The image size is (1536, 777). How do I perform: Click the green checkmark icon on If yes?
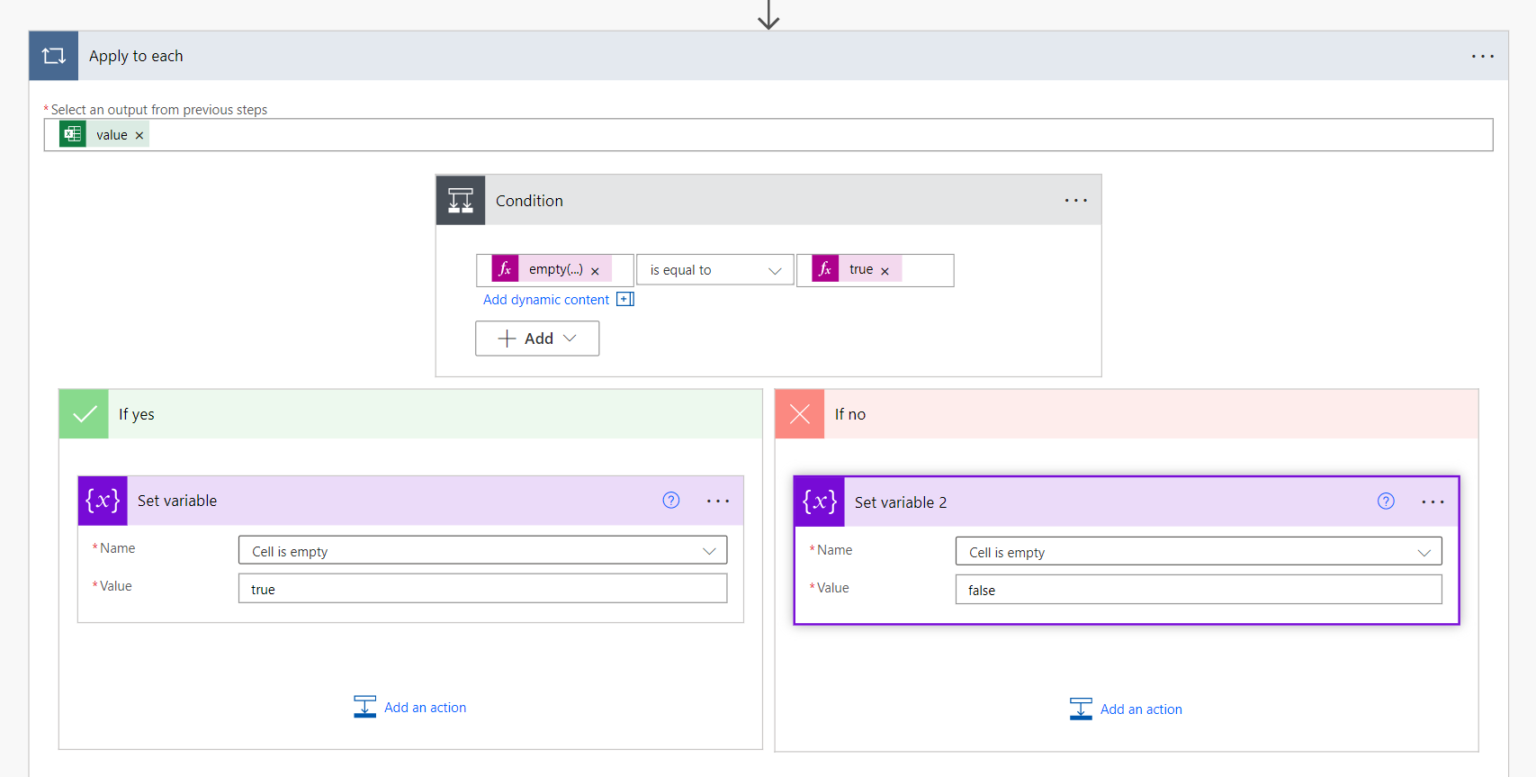click(x=83, y=413)
